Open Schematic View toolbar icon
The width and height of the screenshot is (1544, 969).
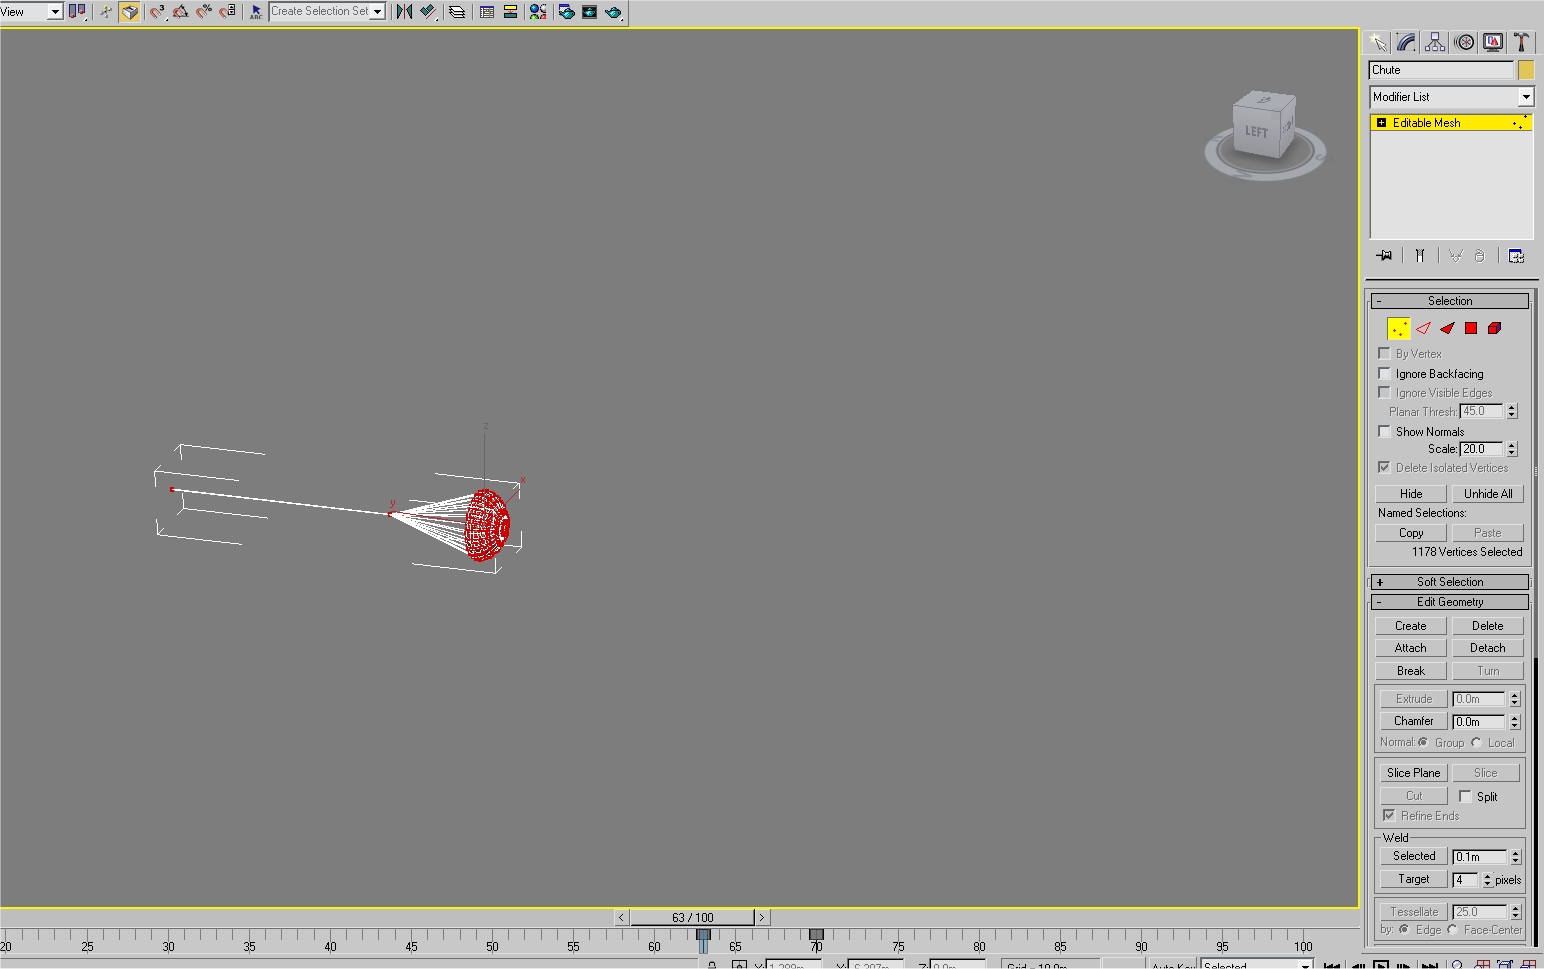click(510, 12)
